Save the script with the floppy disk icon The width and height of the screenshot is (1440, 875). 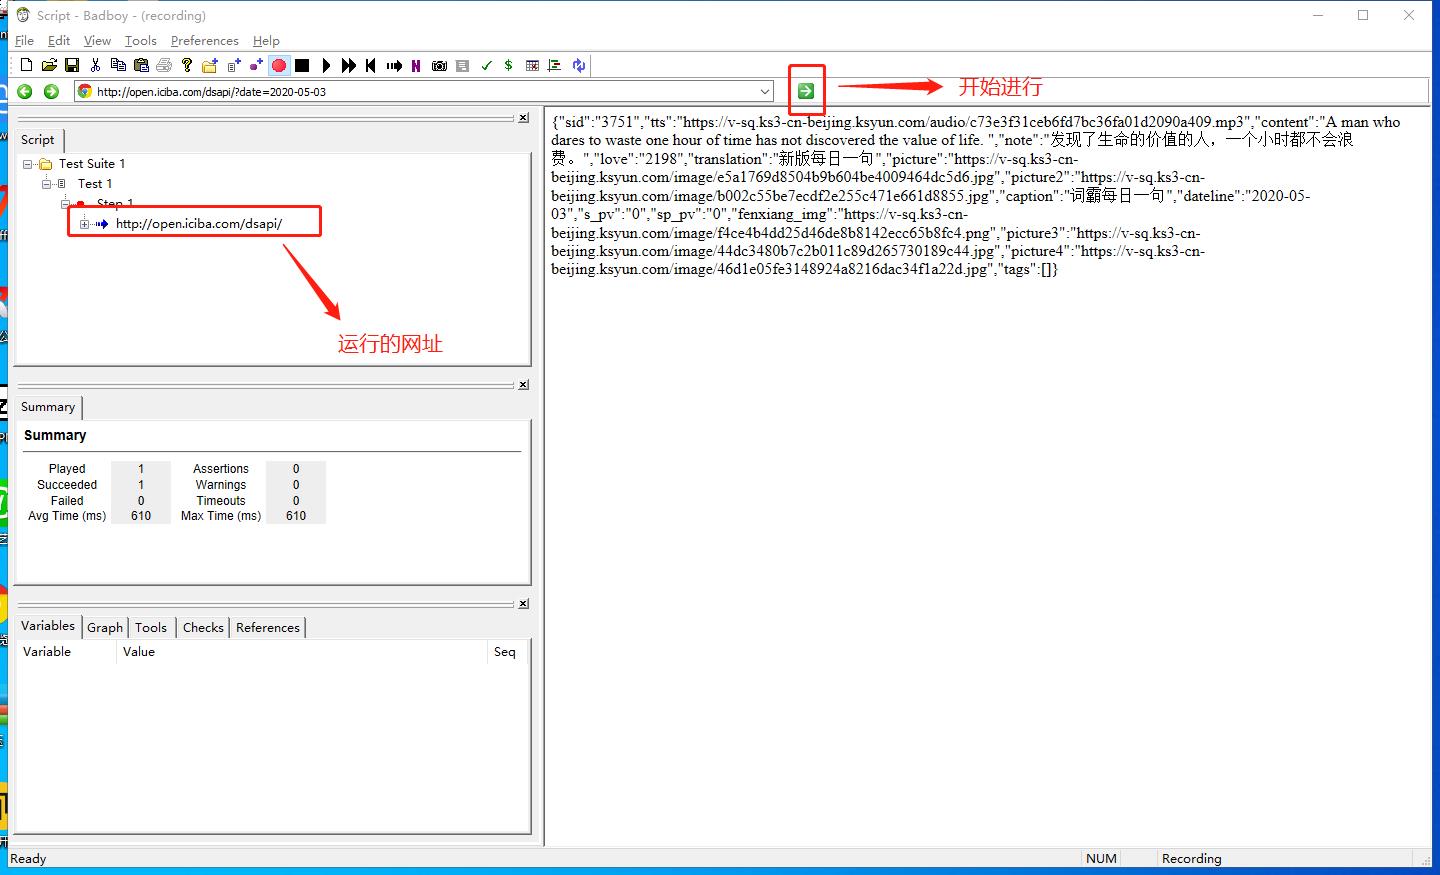click(x=72, y=65)
